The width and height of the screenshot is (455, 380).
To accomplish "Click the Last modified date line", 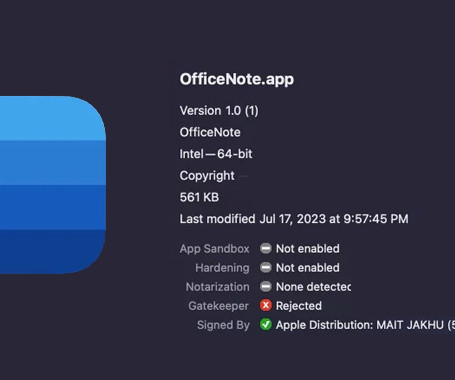I will (x=294, y=219).
